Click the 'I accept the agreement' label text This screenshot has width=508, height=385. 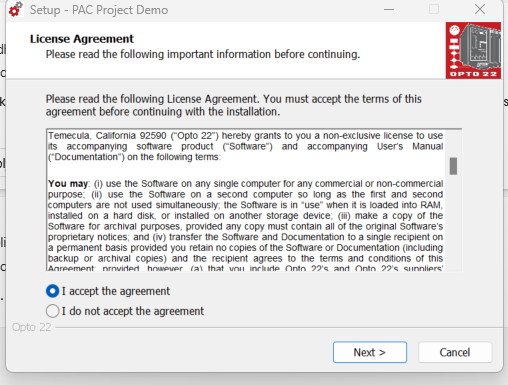pos(116,291)
